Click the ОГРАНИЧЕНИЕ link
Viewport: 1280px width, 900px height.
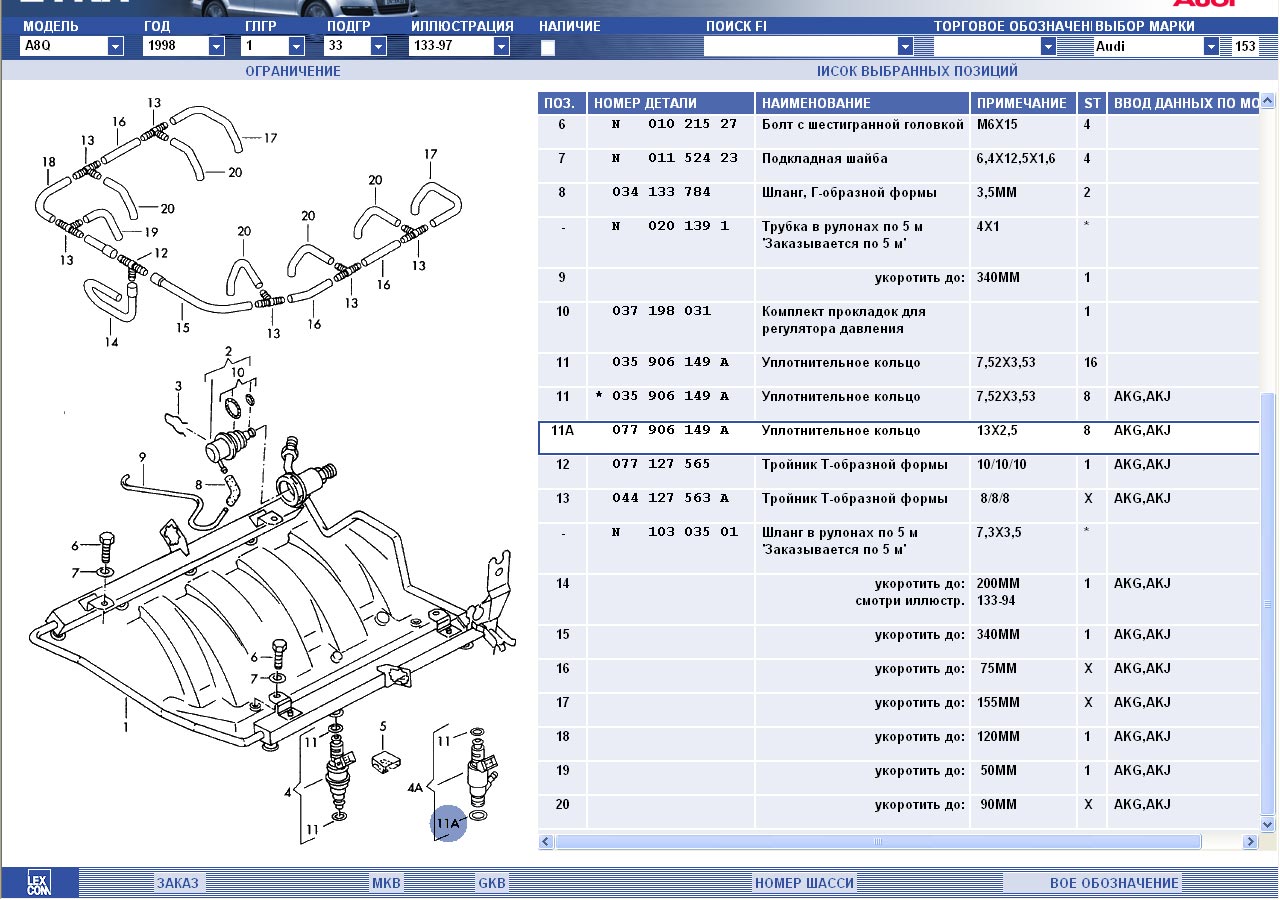[293, 71]
